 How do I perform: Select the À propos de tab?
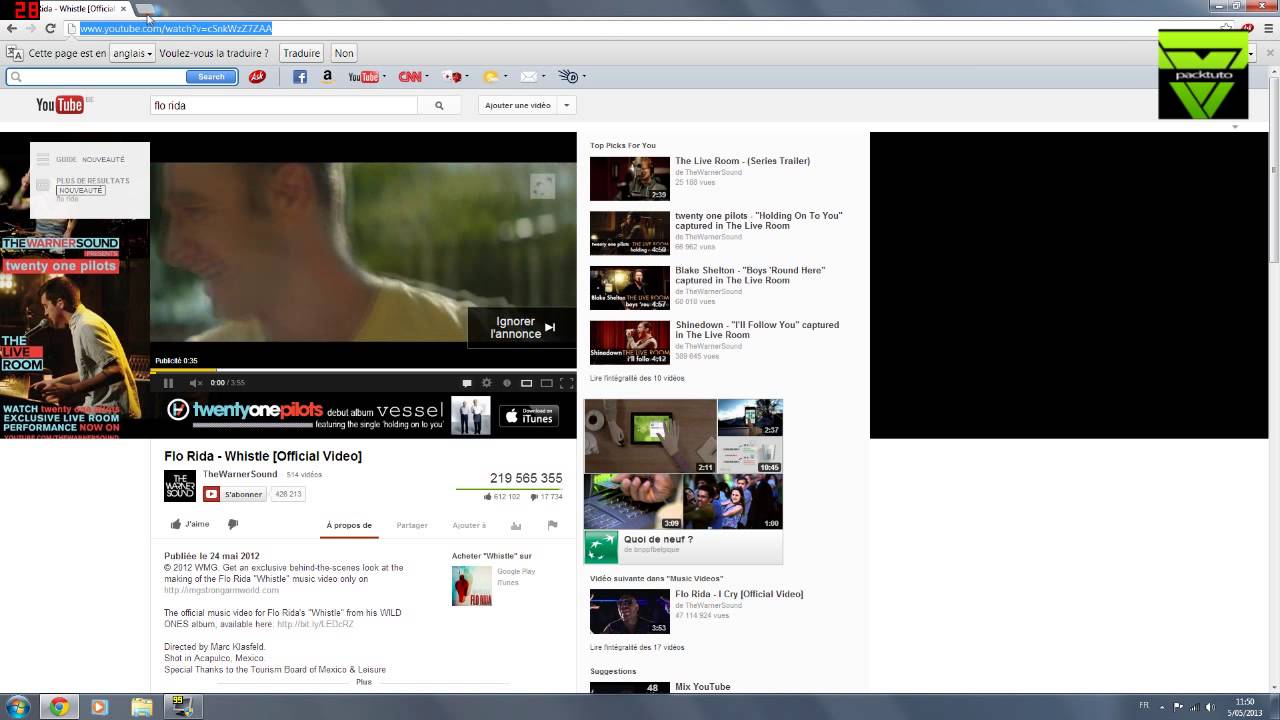pyautogui.click(x=349, y=525)
